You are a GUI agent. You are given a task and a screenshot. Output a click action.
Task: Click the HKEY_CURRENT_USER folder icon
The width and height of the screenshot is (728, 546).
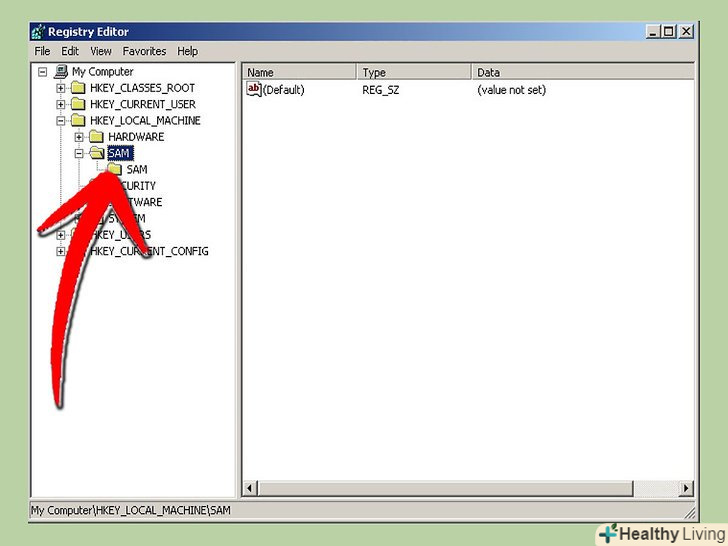(x=78, y=104)
